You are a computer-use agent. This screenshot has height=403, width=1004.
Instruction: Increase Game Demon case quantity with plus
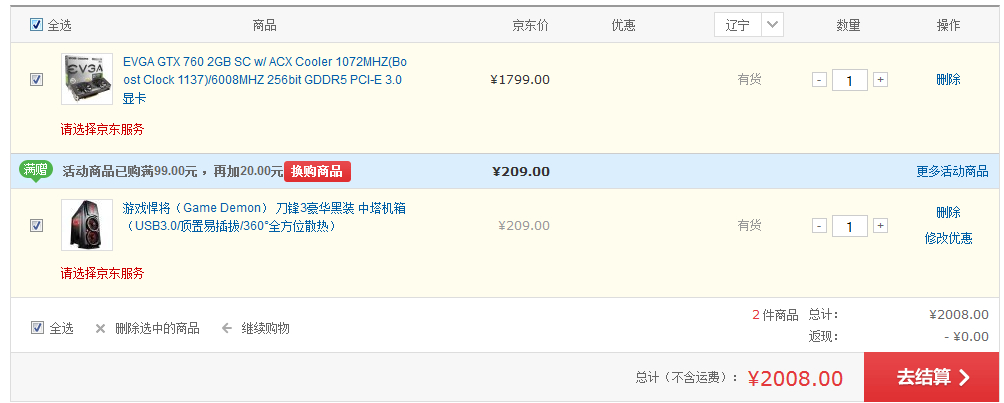880,226
